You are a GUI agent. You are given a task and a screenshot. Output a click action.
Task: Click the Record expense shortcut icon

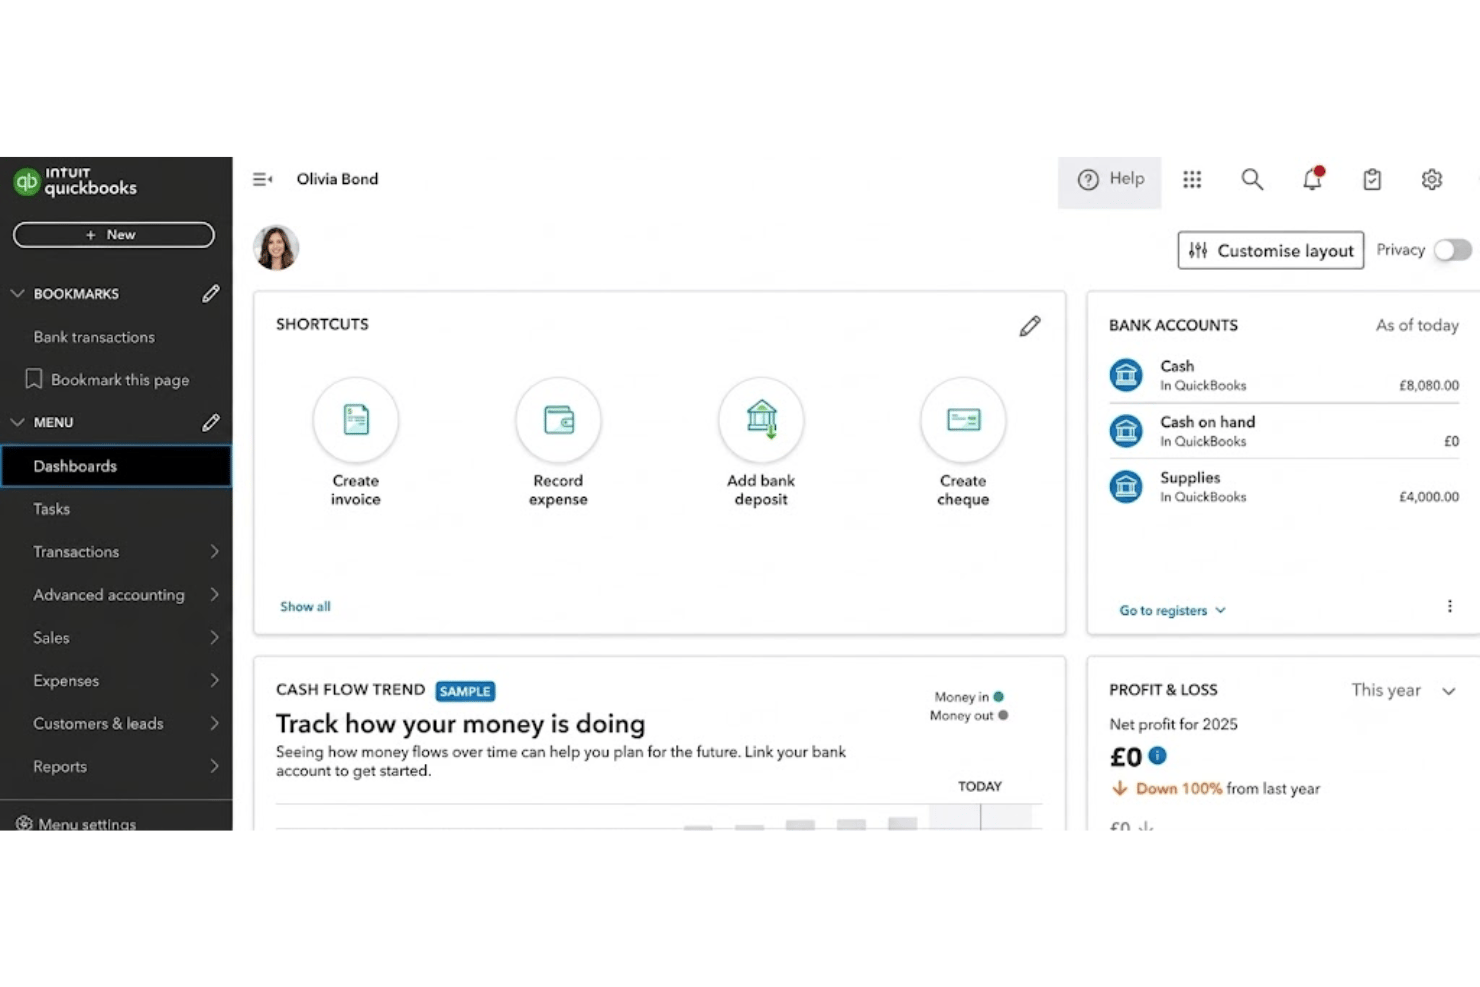point(558,419)
